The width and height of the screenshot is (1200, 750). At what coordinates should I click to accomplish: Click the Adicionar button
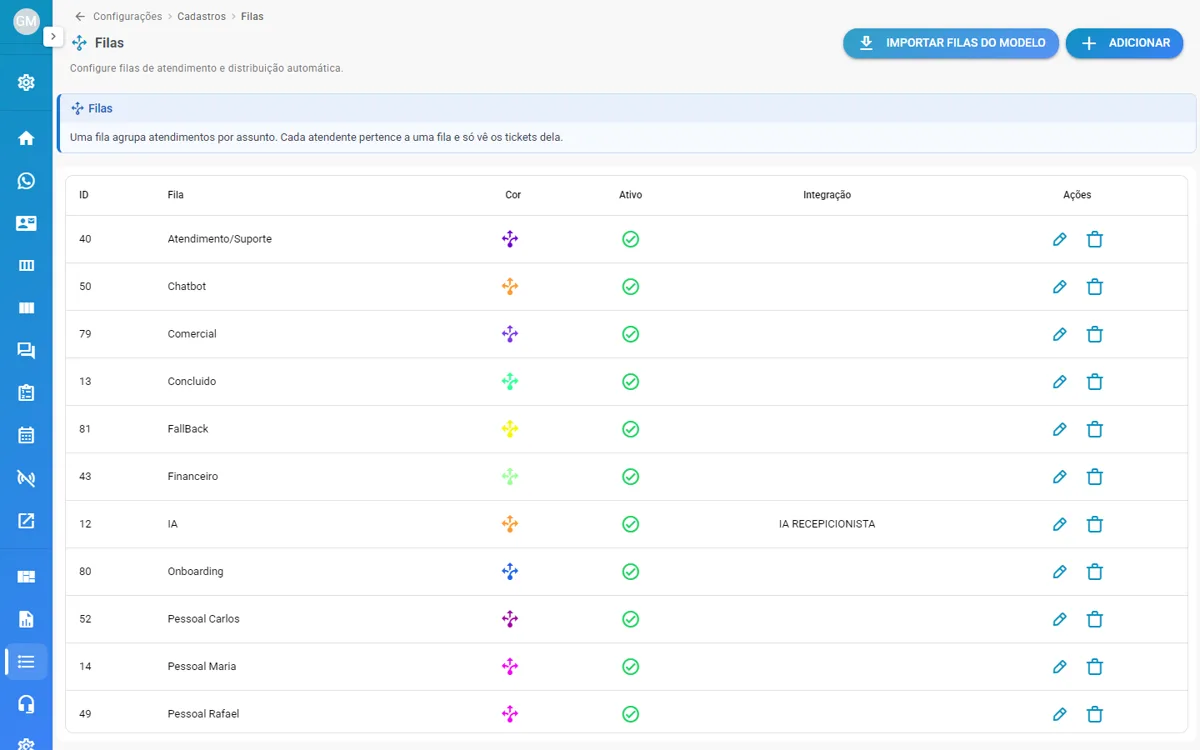coord(1124,43)
